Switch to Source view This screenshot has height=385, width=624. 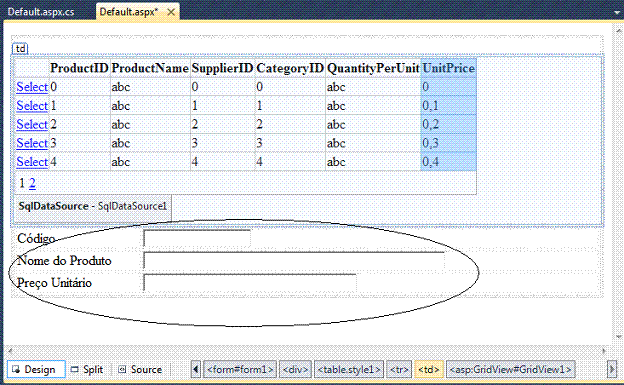pos(140,369)
